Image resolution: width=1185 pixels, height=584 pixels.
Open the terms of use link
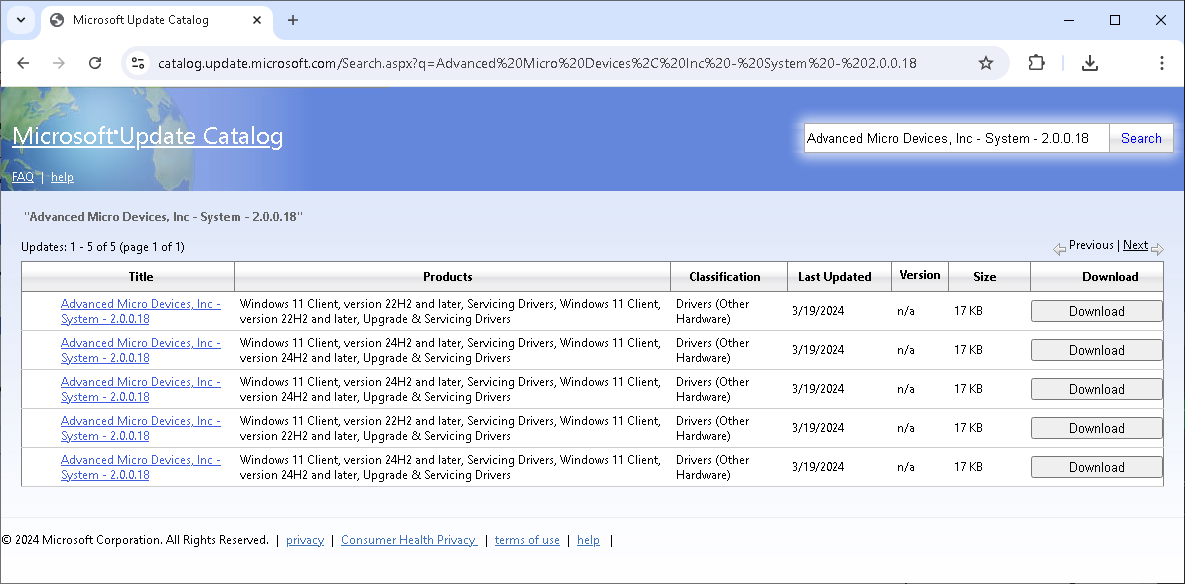pos(527,540)
